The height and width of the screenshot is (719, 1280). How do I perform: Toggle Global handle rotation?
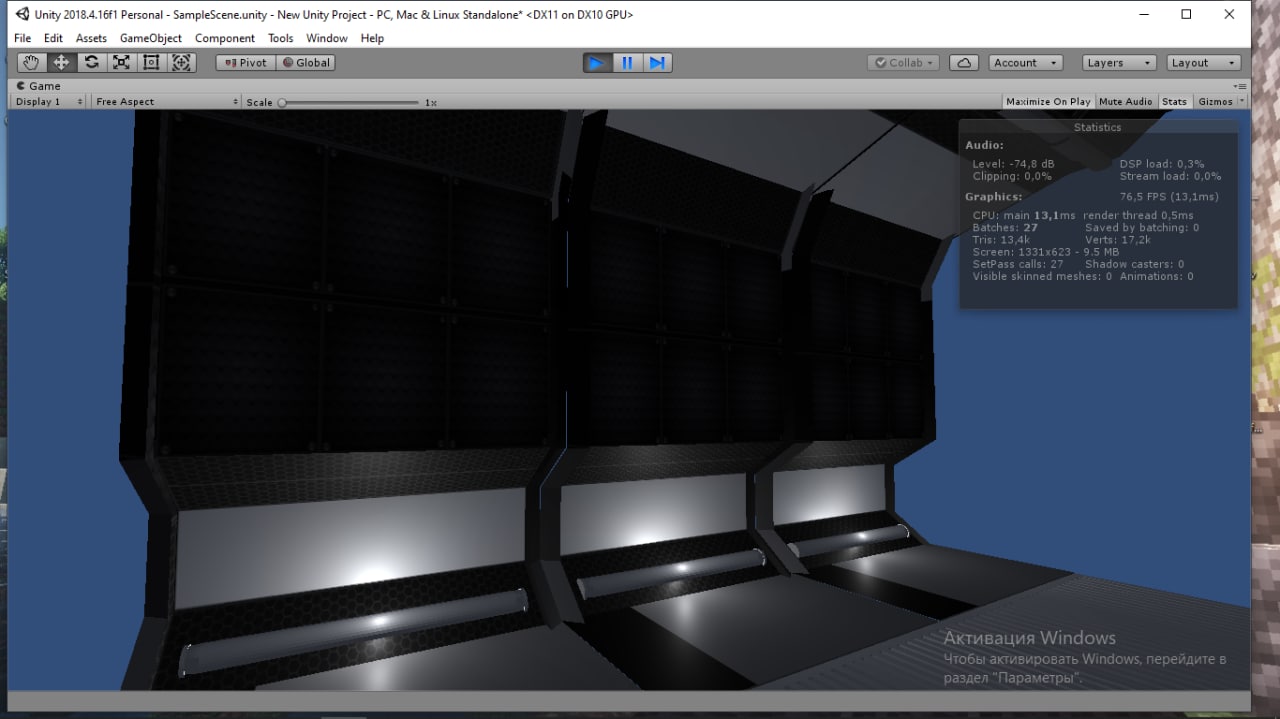click(x=306, y=62)
